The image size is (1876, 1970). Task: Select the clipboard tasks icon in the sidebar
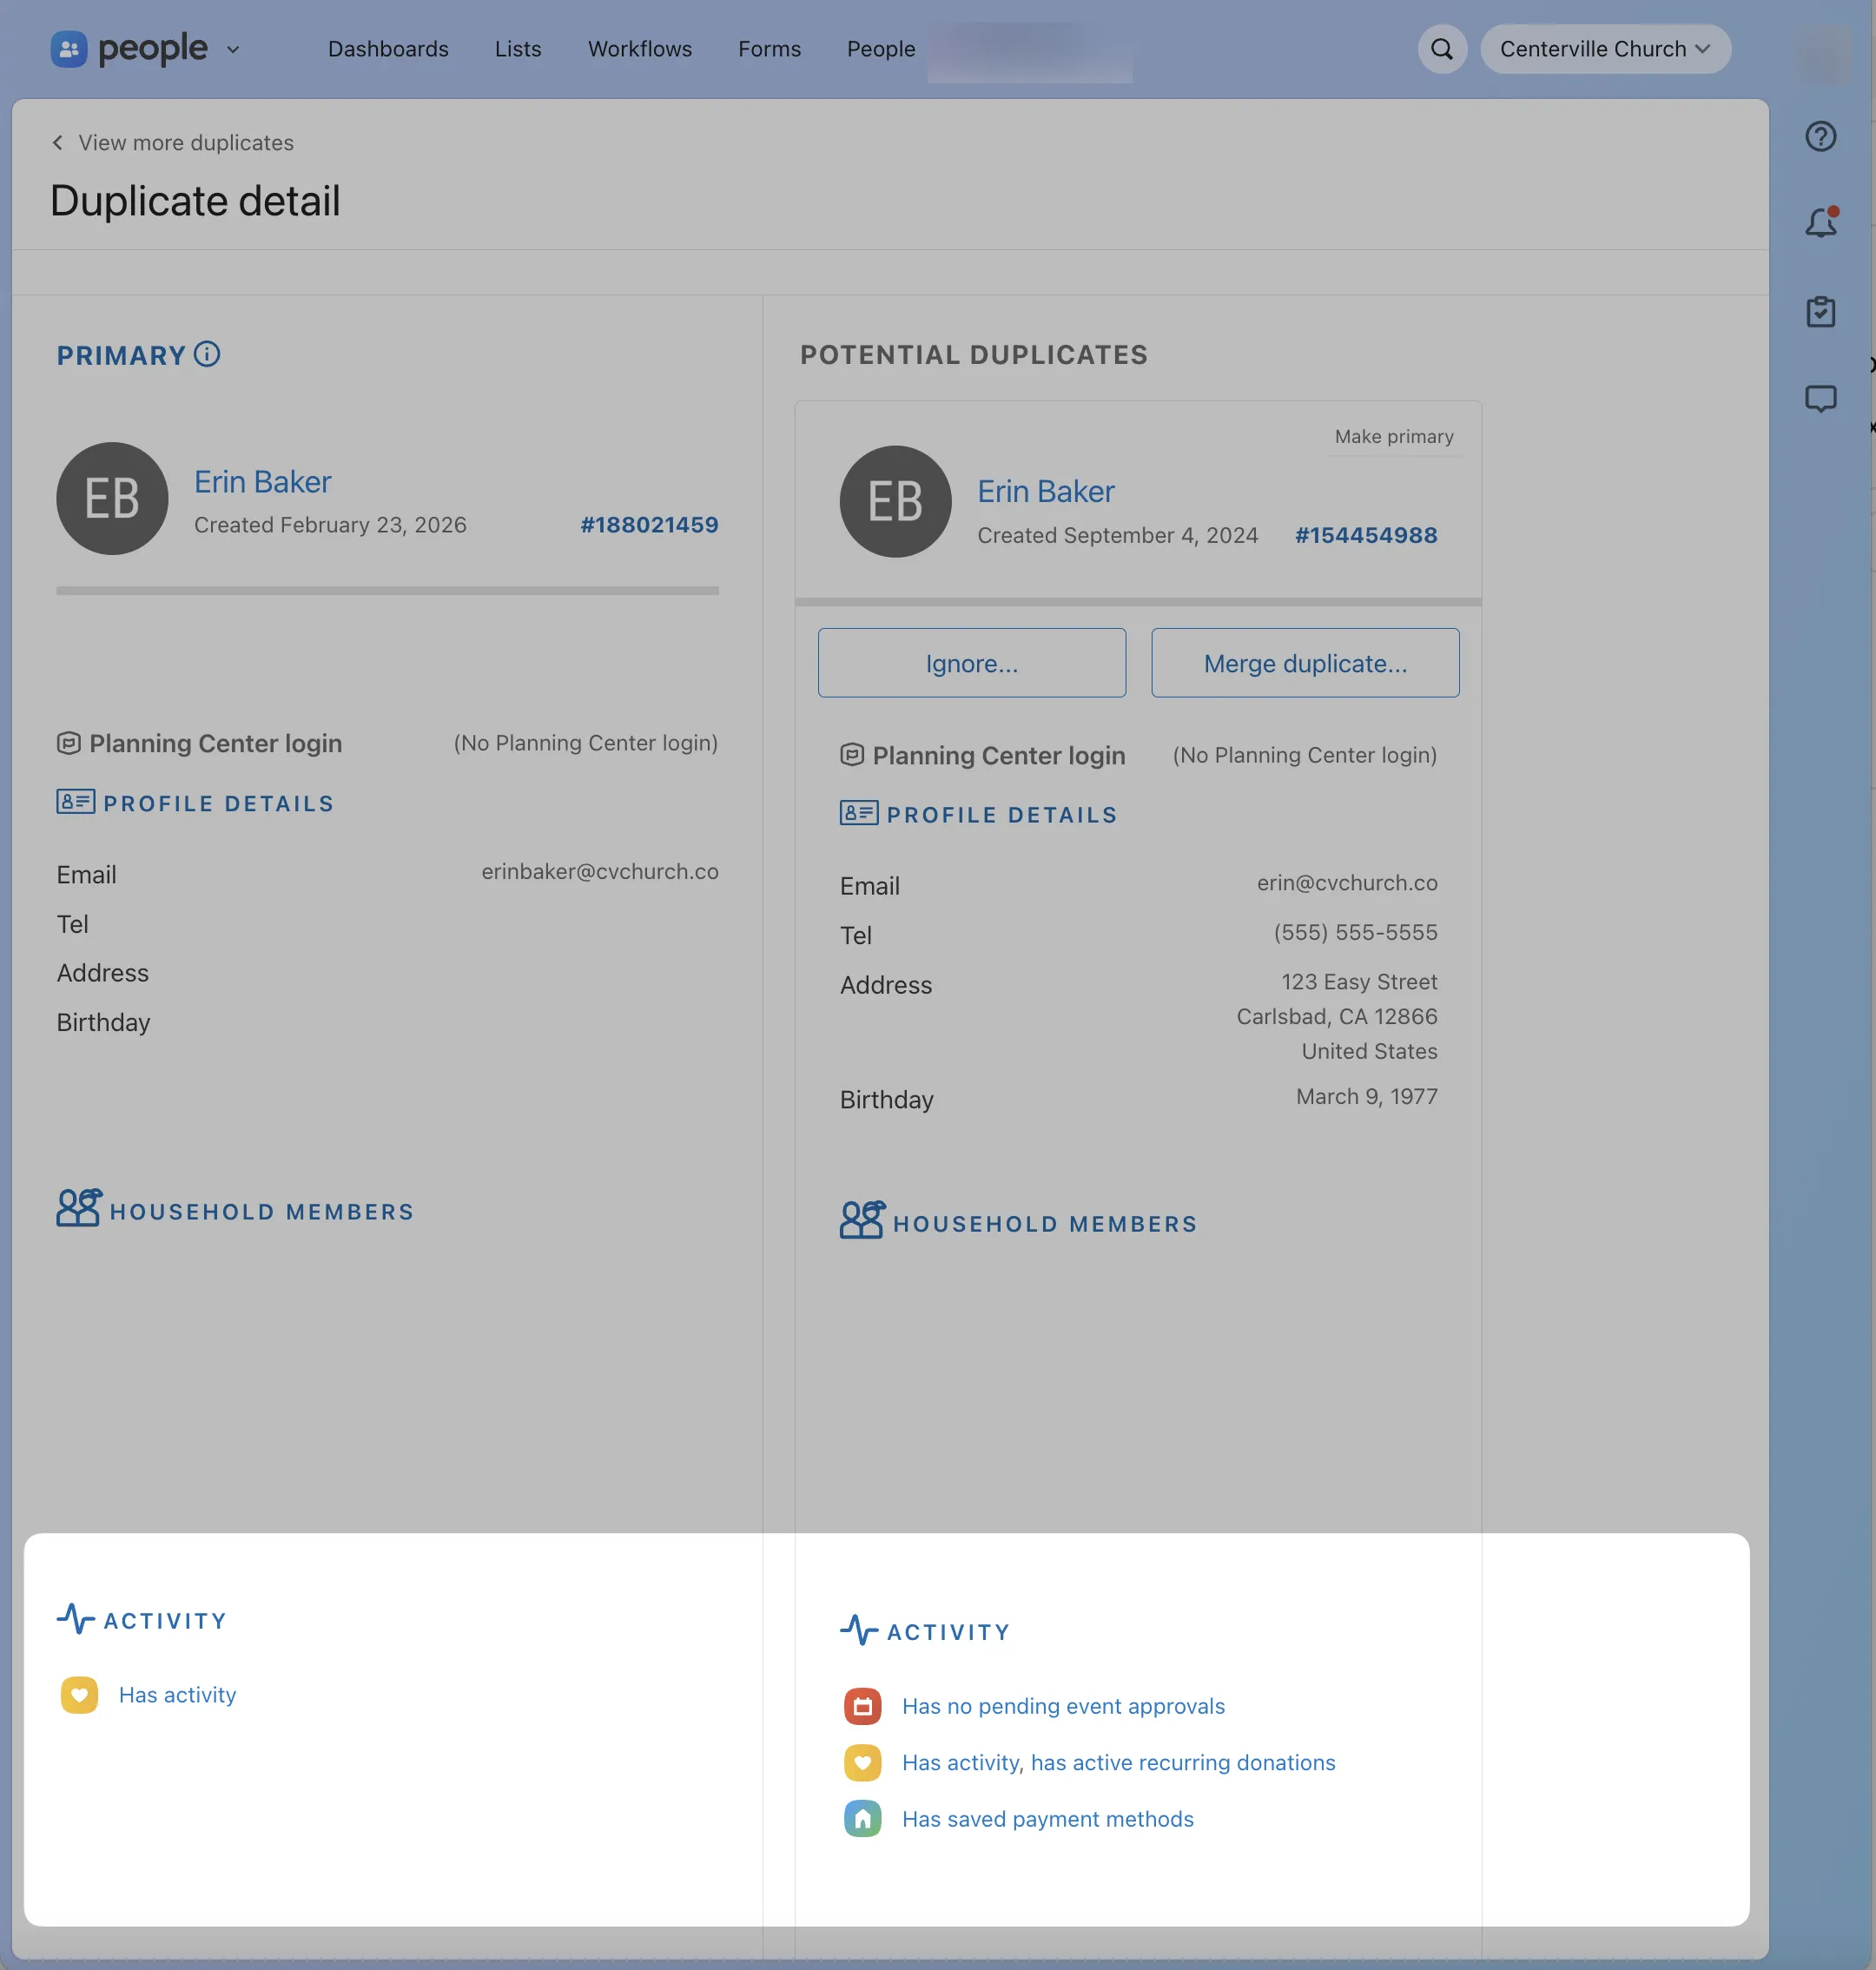click(1821, 312)
